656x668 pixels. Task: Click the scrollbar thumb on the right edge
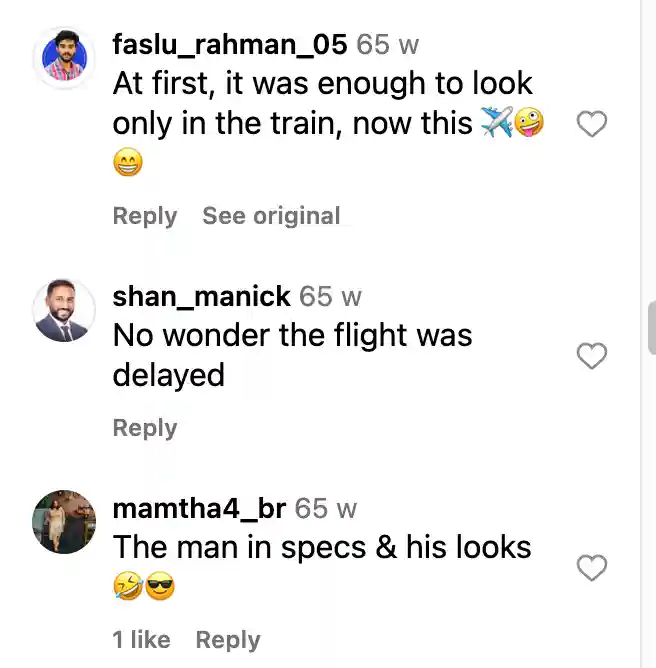(x=651, y=330)
